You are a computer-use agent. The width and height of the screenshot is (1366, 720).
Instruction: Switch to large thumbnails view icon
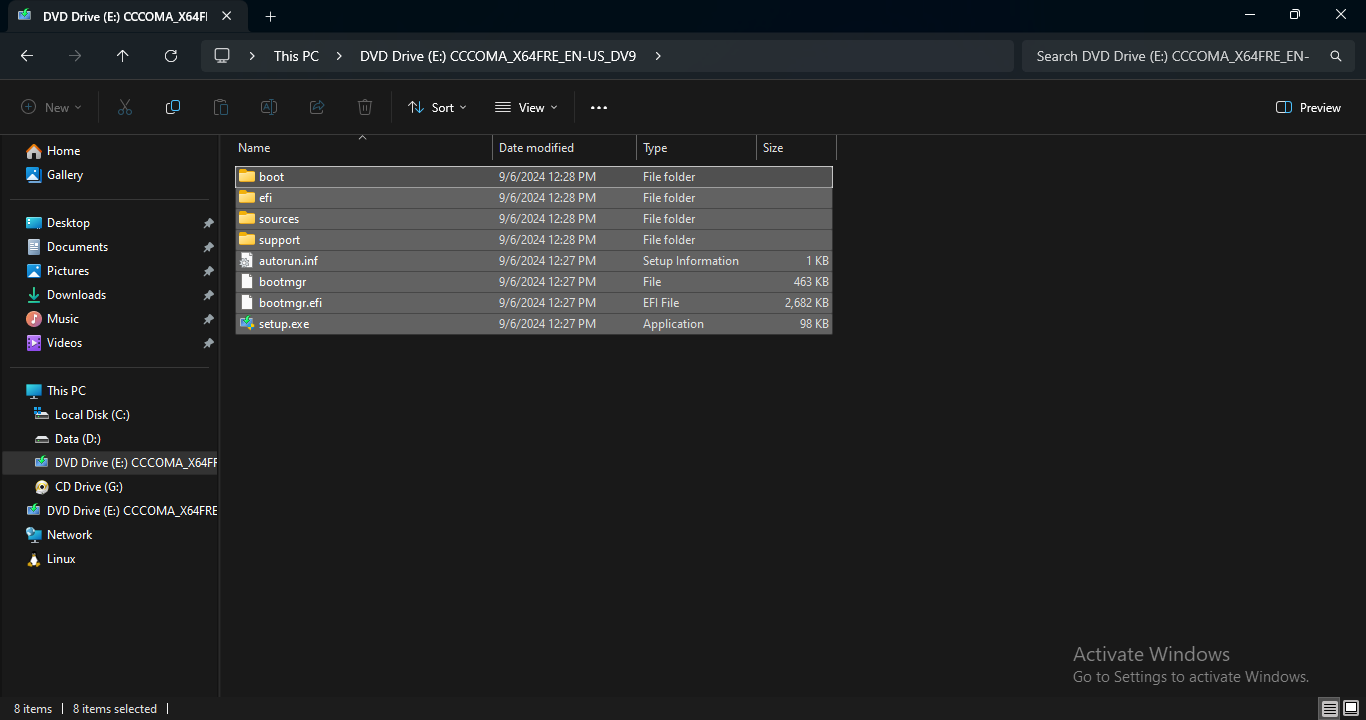[x=1350, y=709]
